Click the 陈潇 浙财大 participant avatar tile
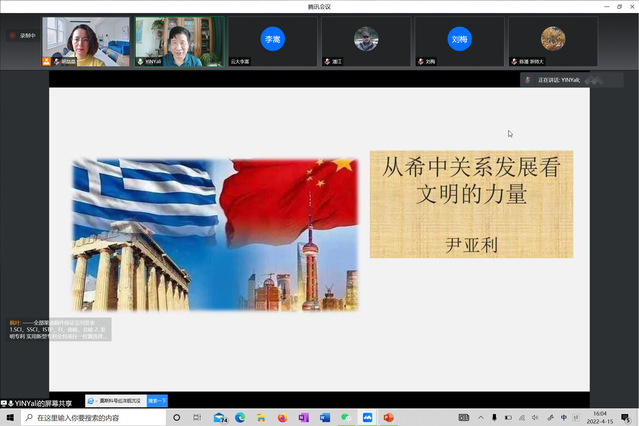The image size is (639, 426). (x=552, y=41)
